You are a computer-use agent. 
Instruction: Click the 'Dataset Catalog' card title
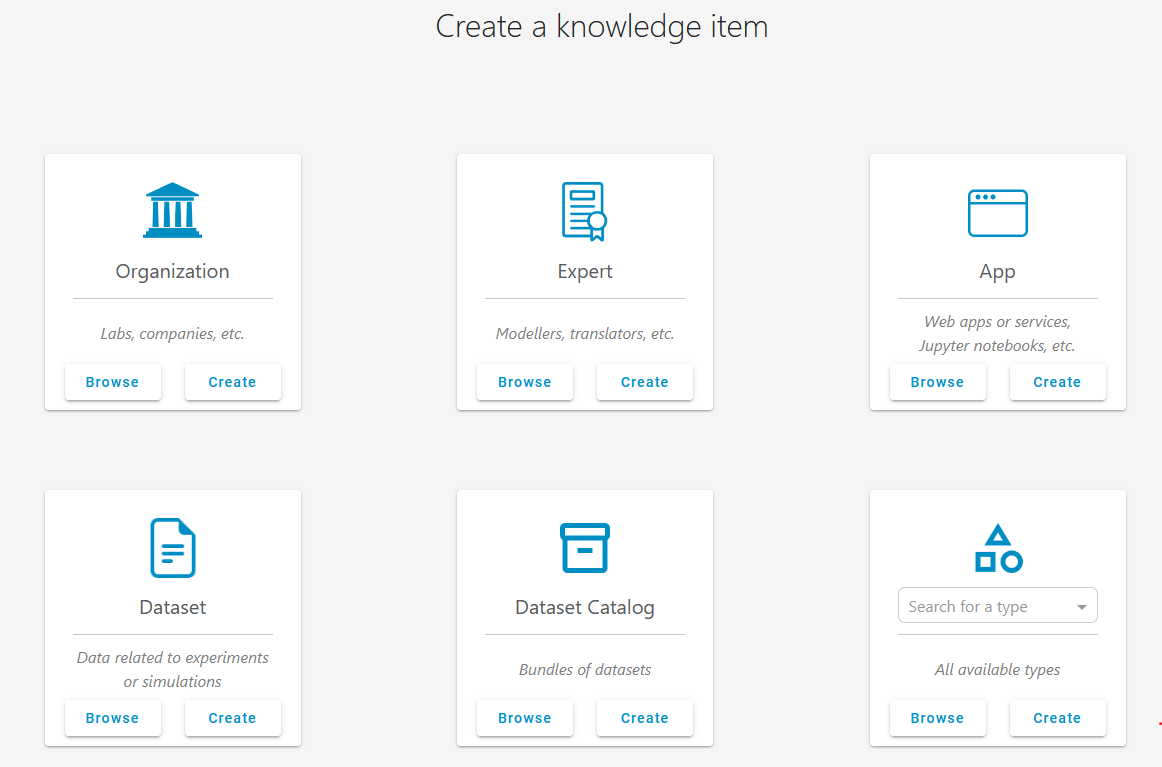point(585,607)
